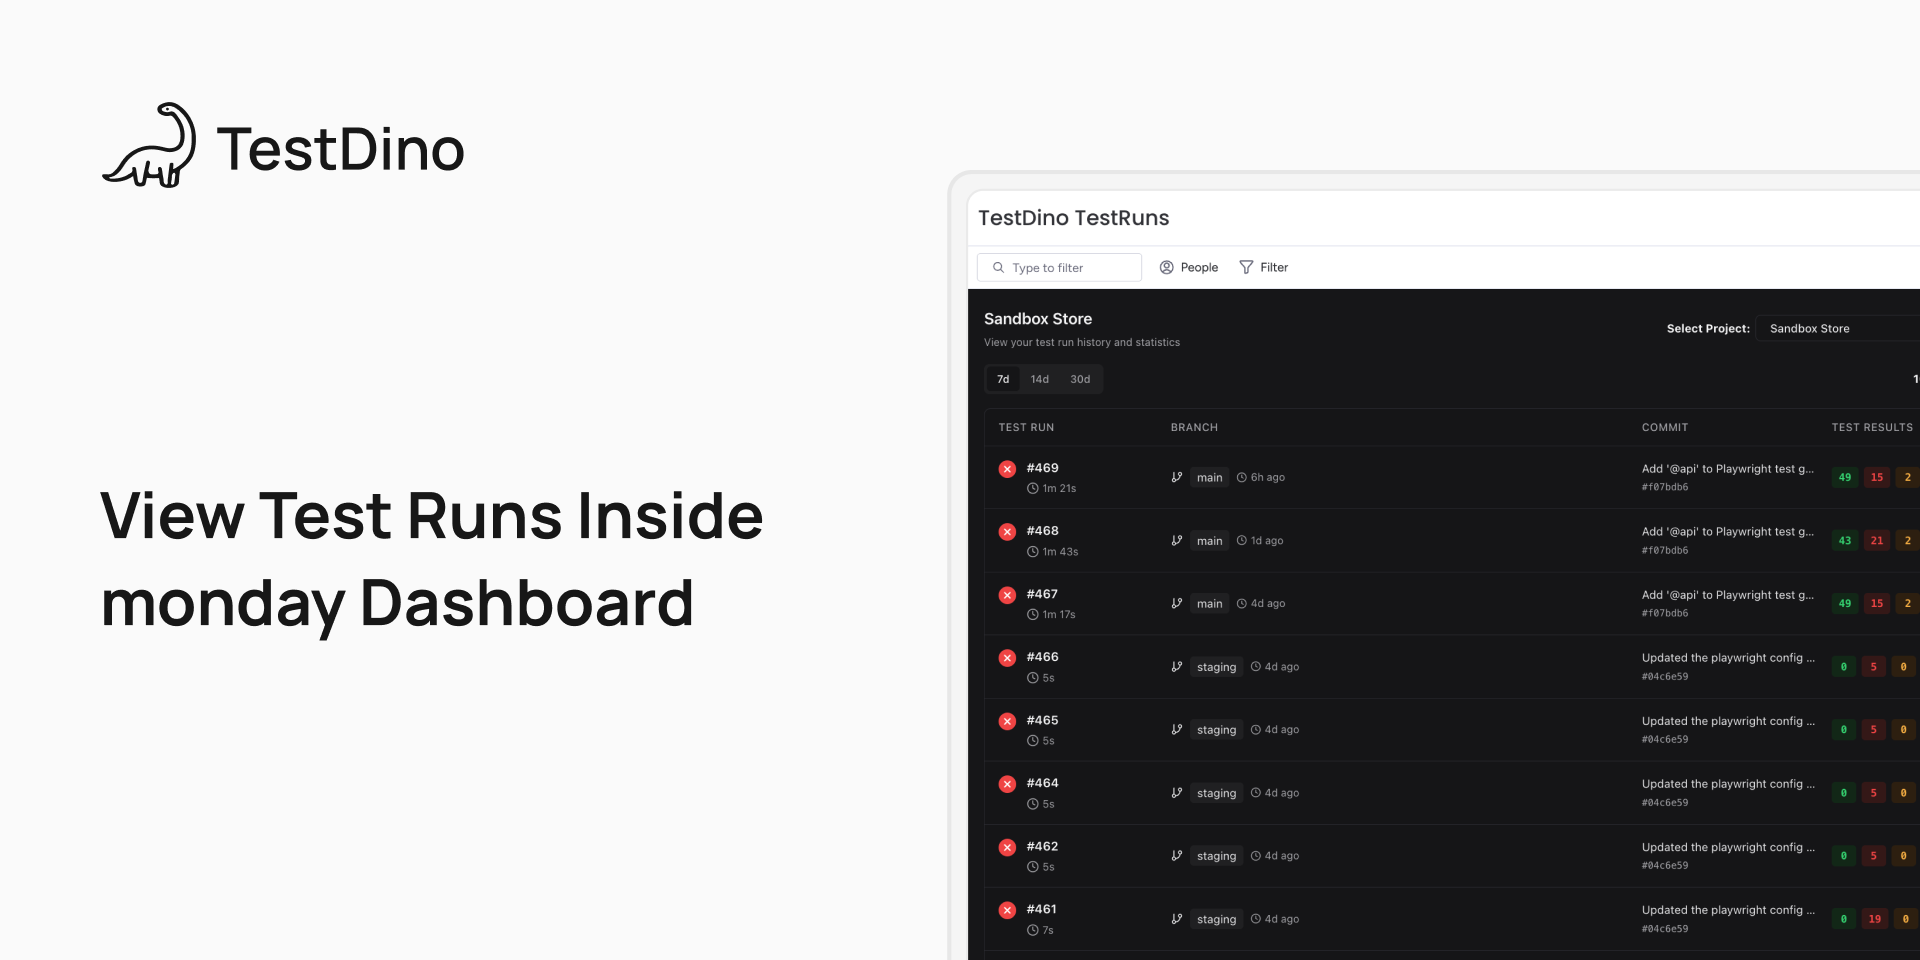Open the People filter

pos(1189,268)
